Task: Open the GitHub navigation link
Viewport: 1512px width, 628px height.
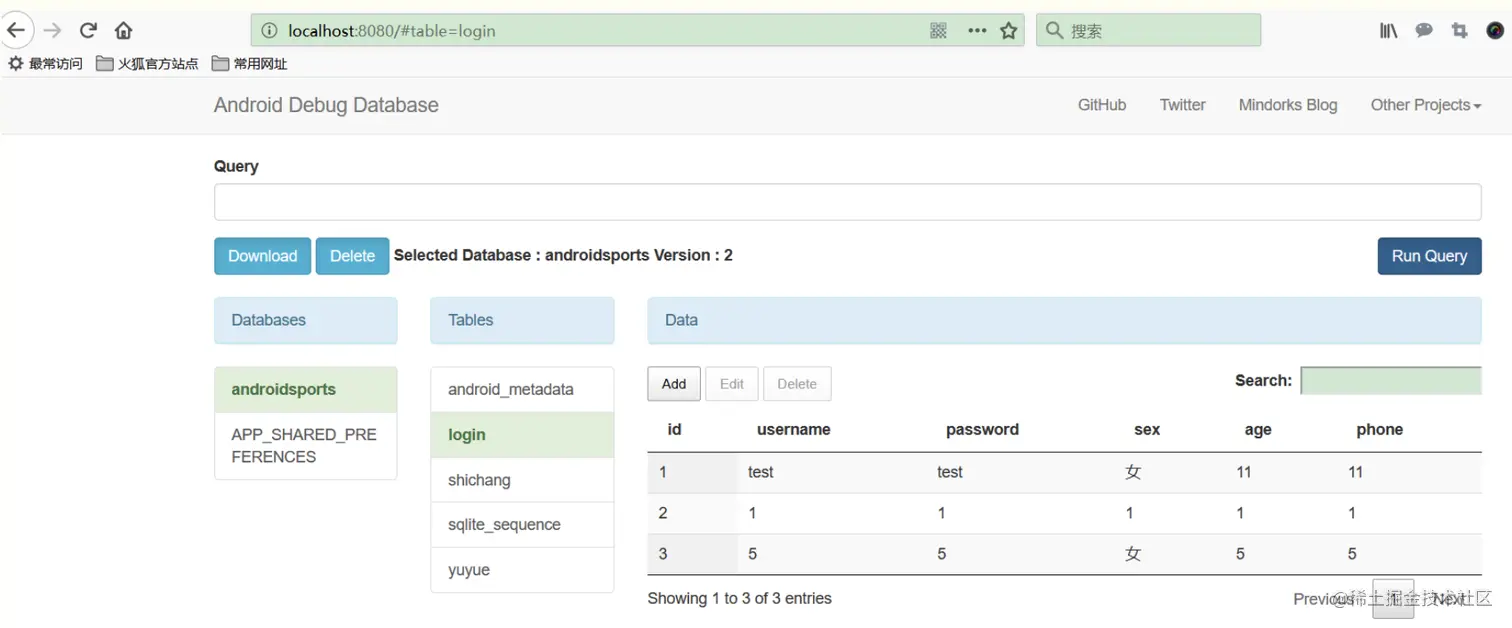Action: [x=1101, y=105]
